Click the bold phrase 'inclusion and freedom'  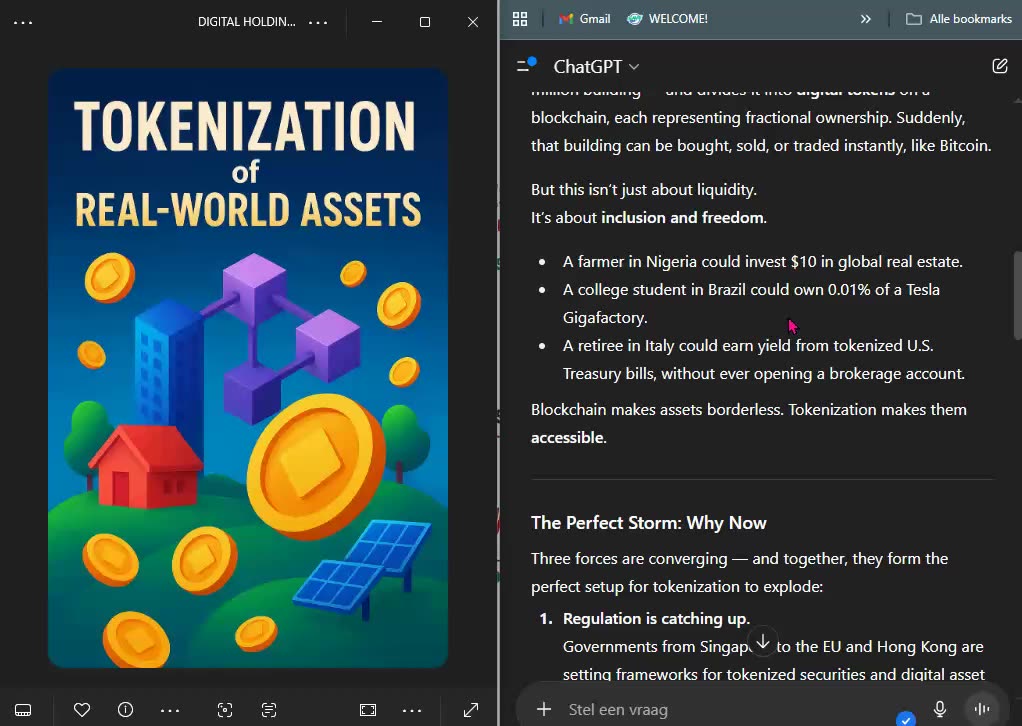click(x=682, y=217)
